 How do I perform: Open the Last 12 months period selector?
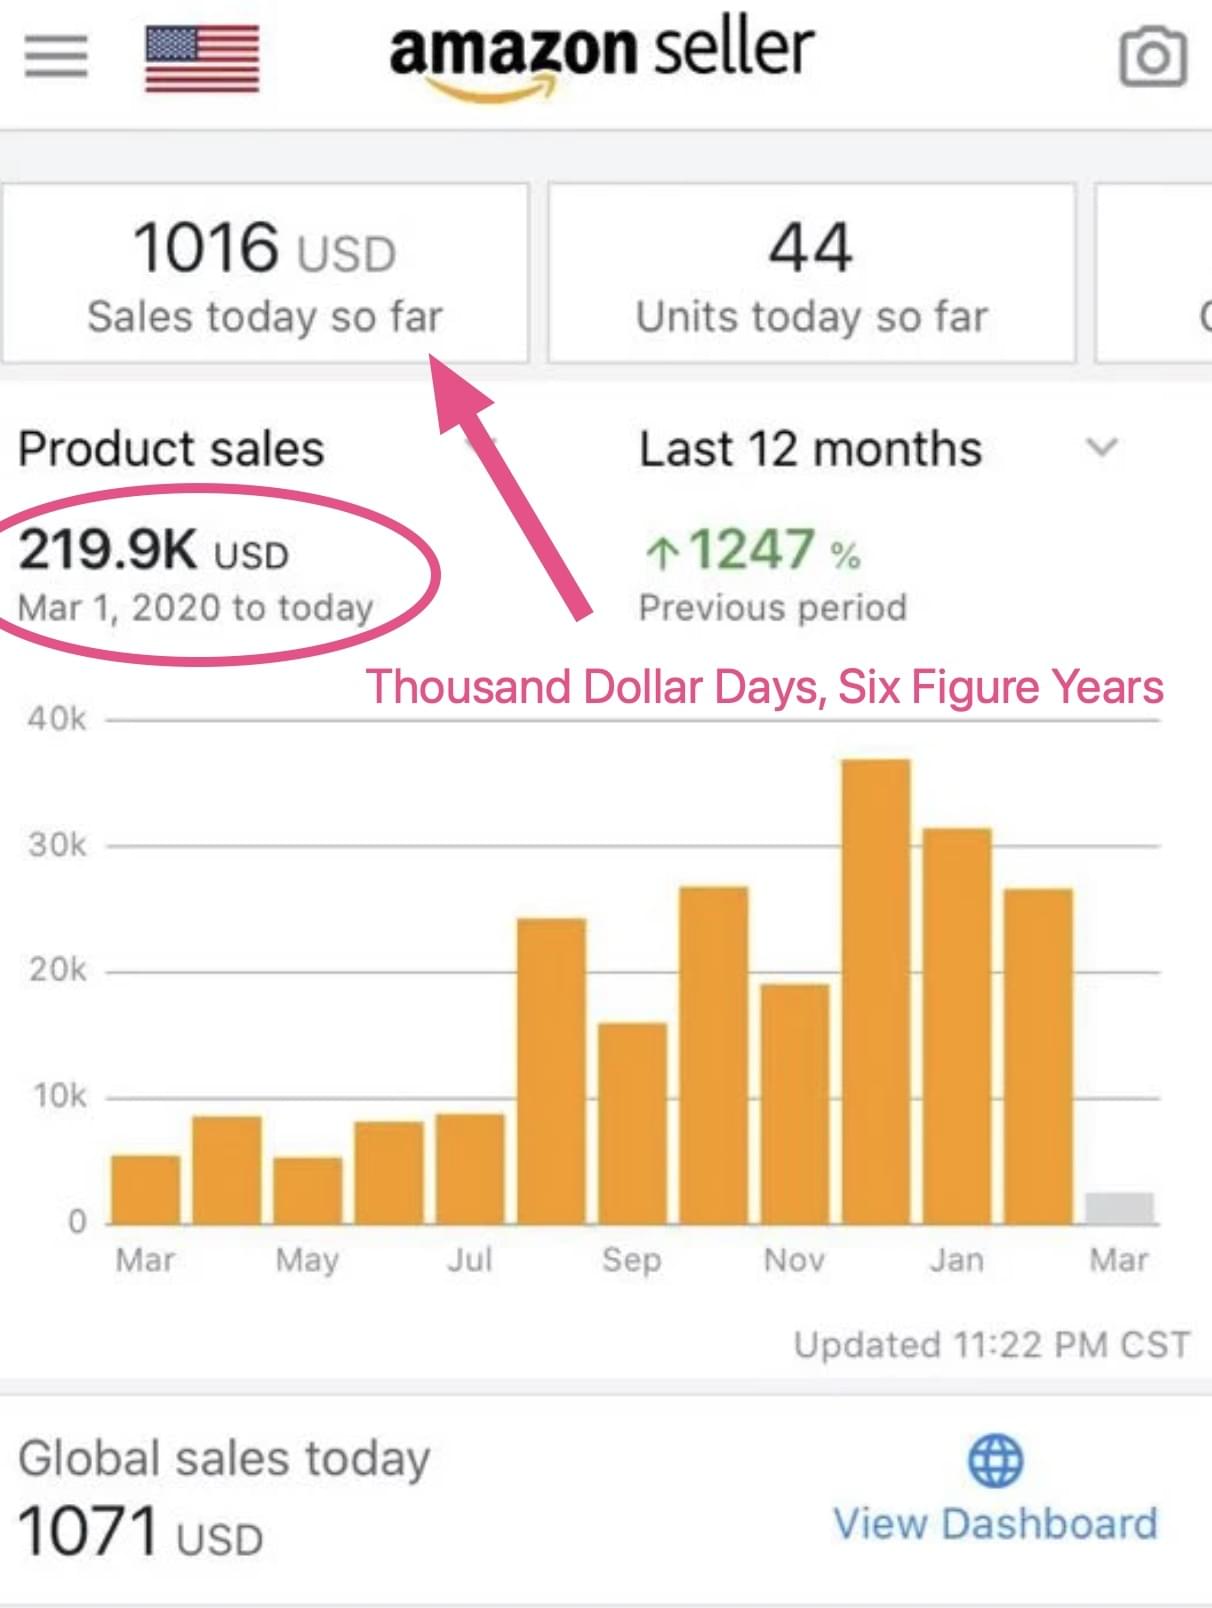[x=878, y=448]
